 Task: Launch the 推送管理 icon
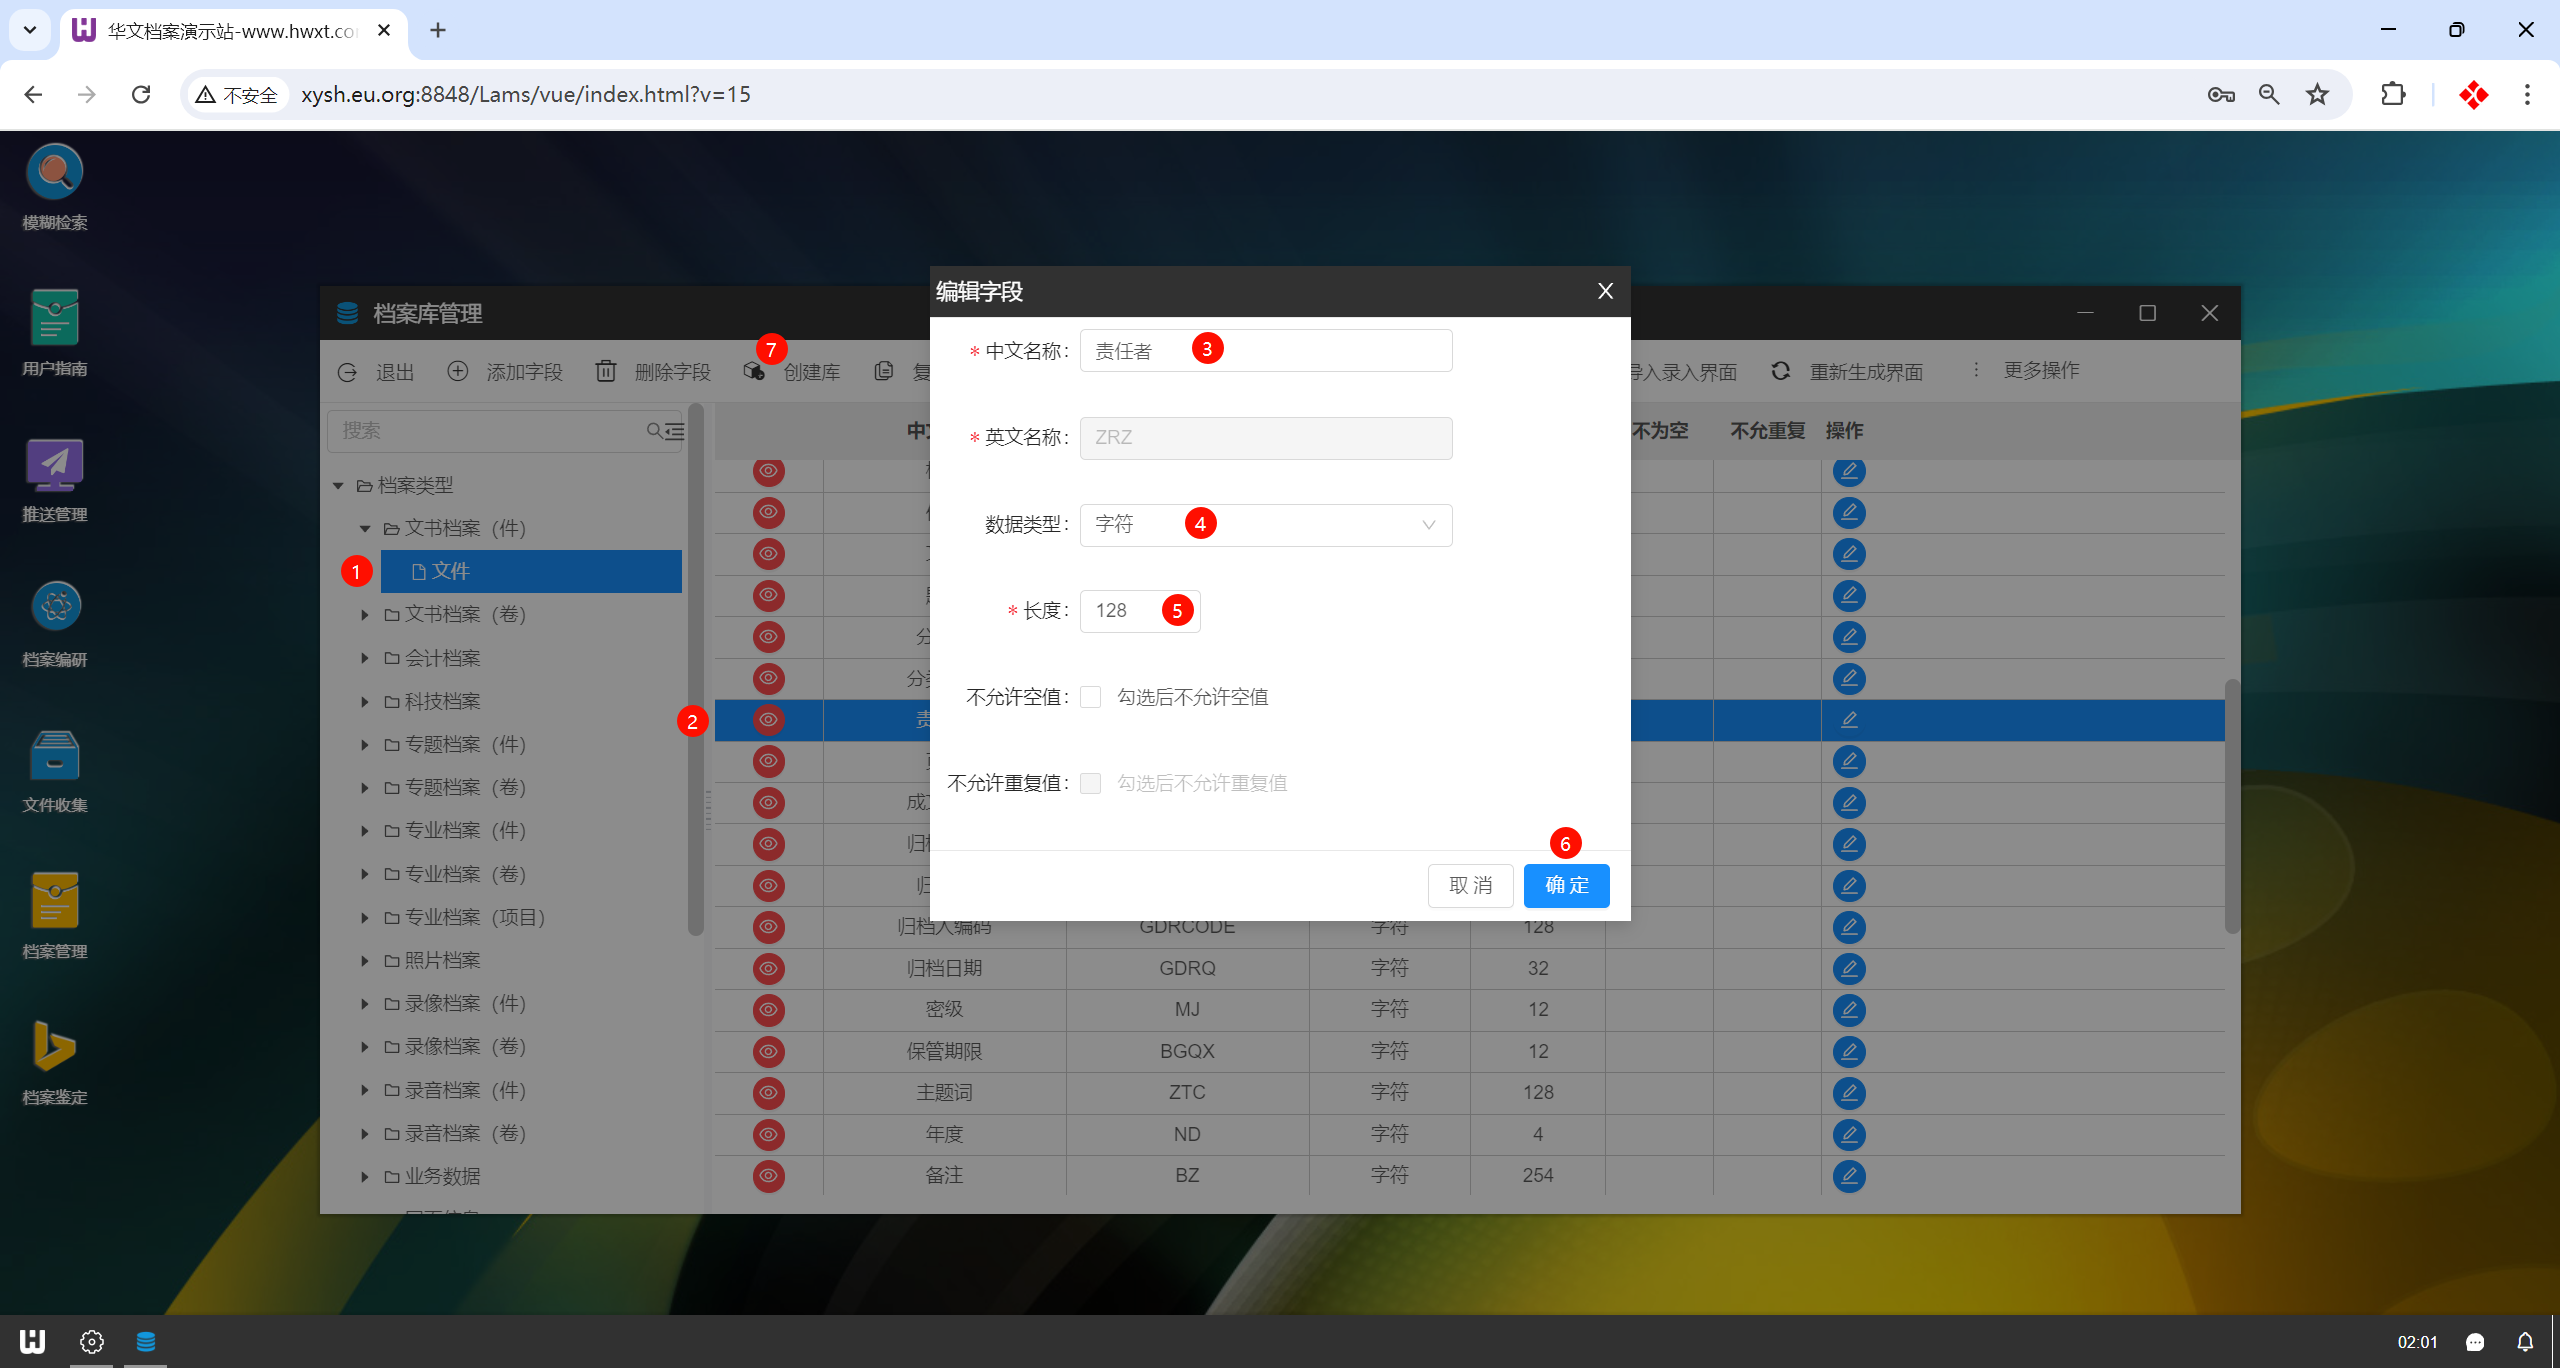(55, 466)
